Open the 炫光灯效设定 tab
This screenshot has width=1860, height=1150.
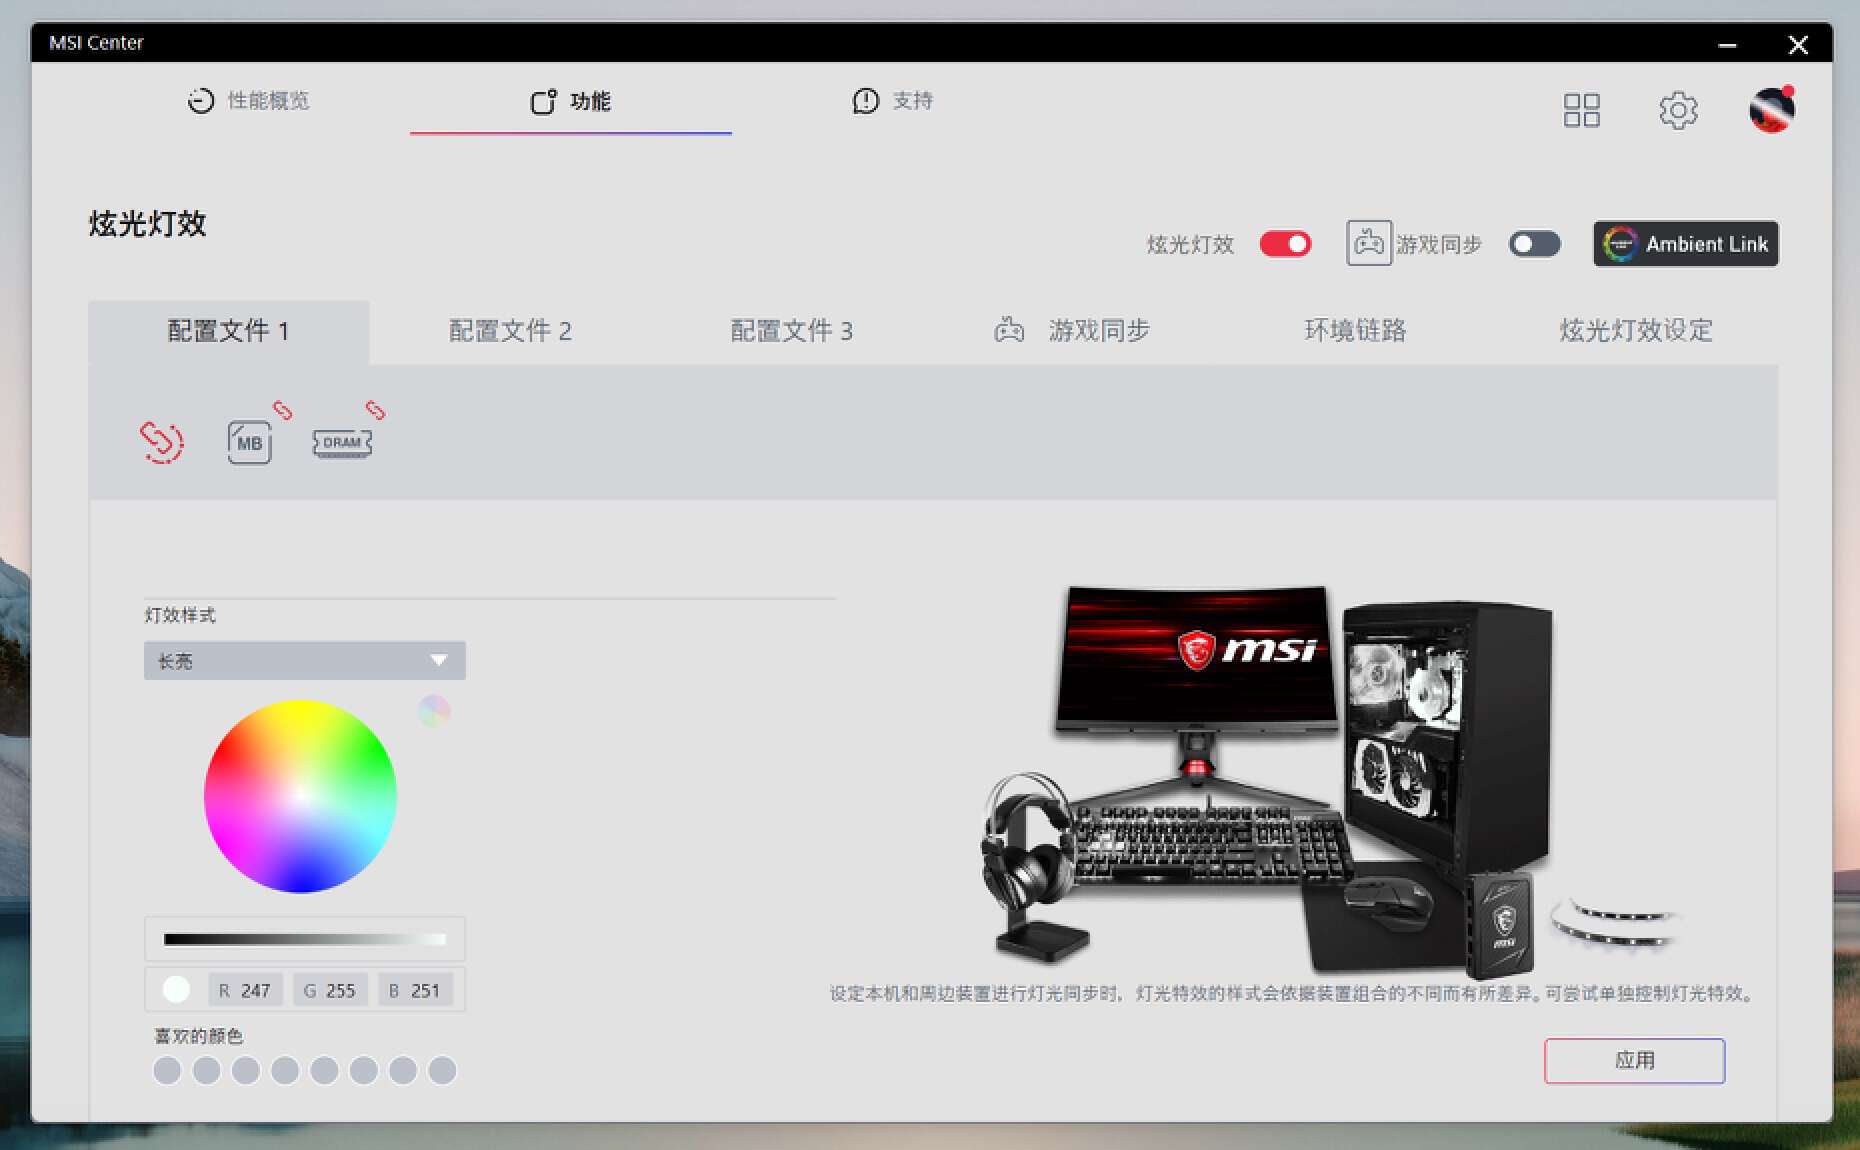1635,331
